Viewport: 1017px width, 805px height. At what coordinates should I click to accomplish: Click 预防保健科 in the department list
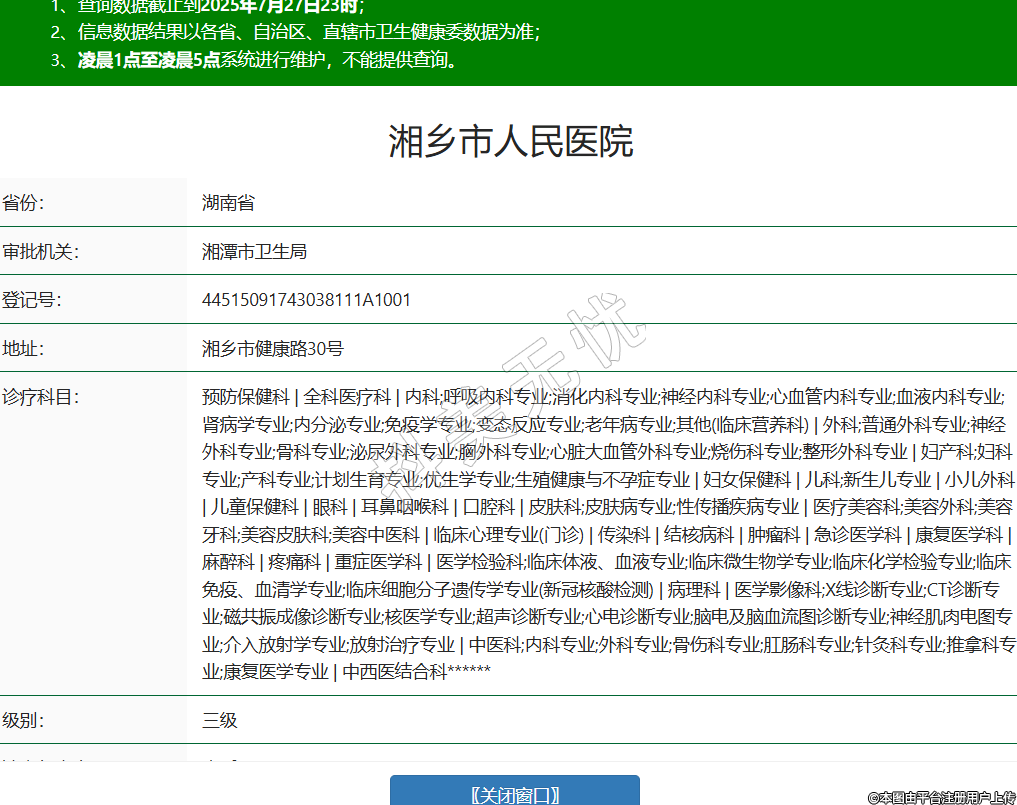tap(245, 397)
